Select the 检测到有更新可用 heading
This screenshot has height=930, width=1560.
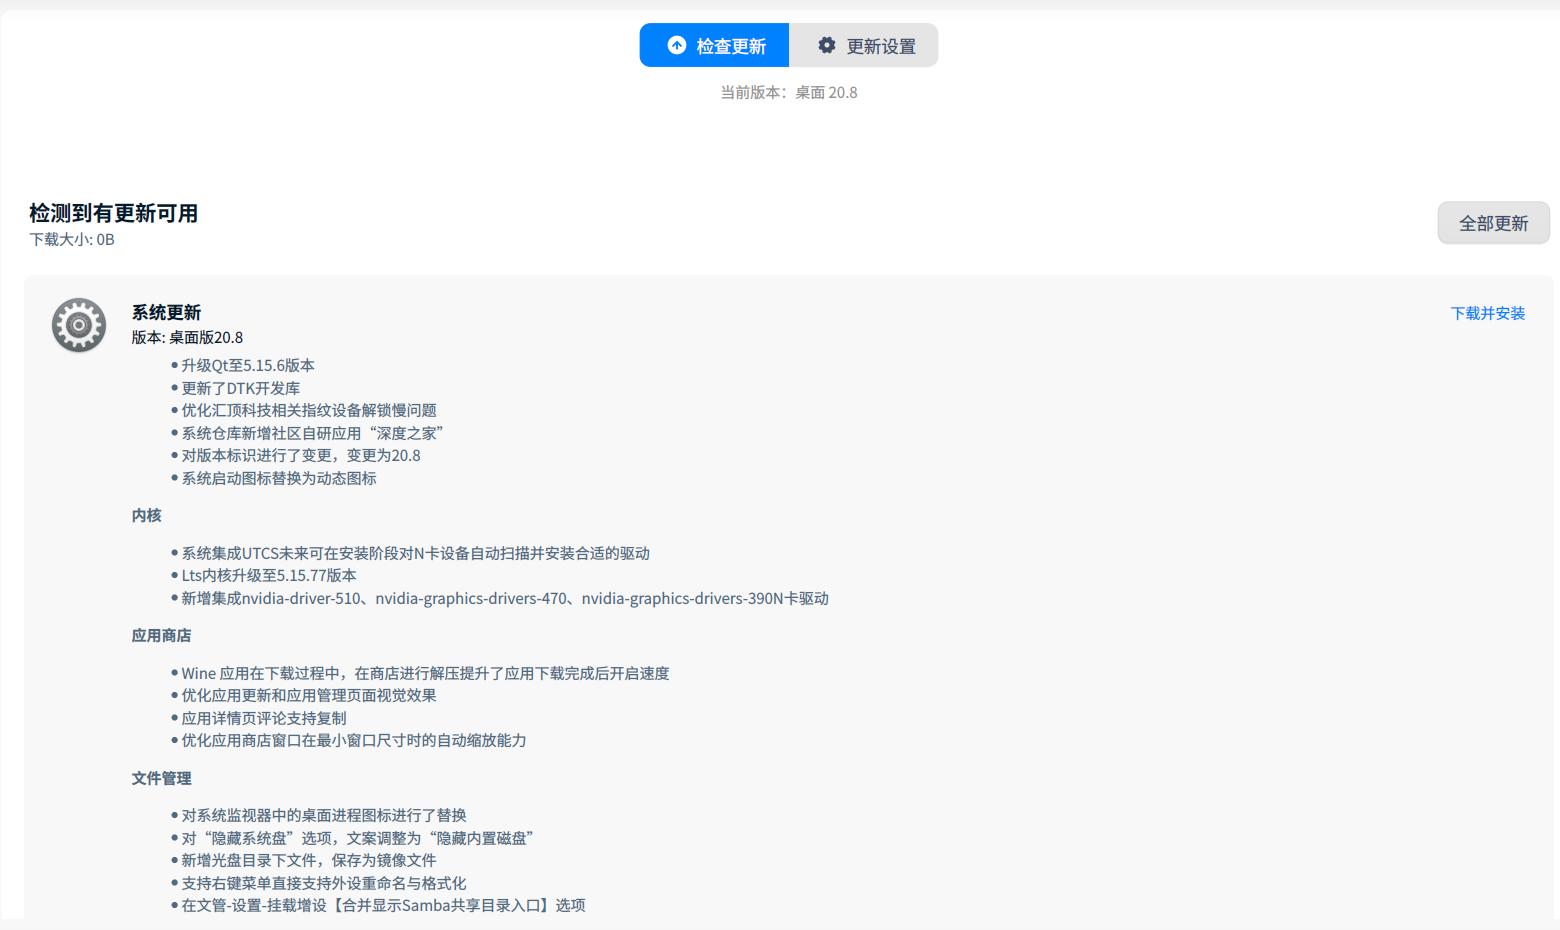click(114, 213)
